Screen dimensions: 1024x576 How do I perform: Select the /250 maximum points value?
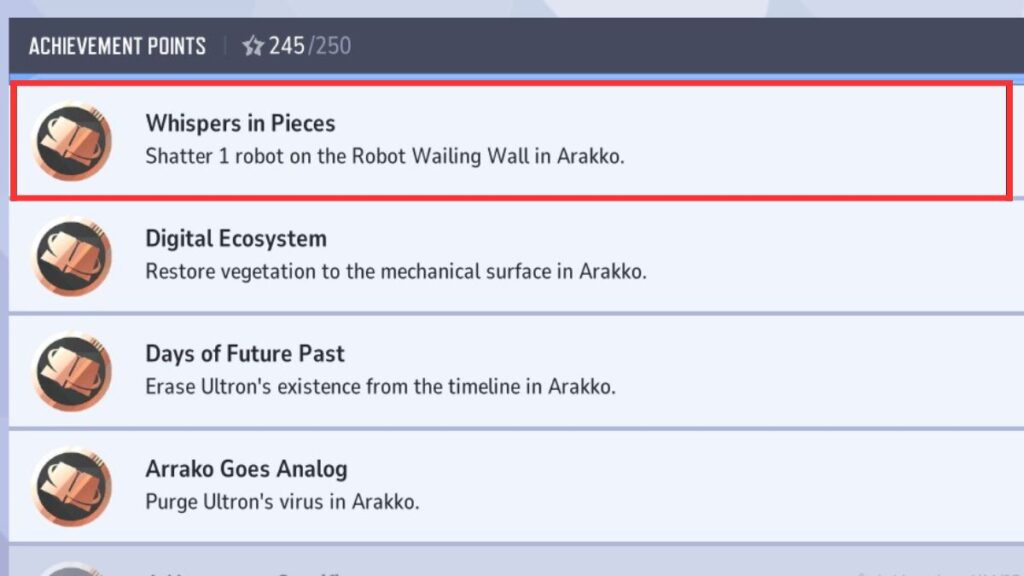pos(330,46)
